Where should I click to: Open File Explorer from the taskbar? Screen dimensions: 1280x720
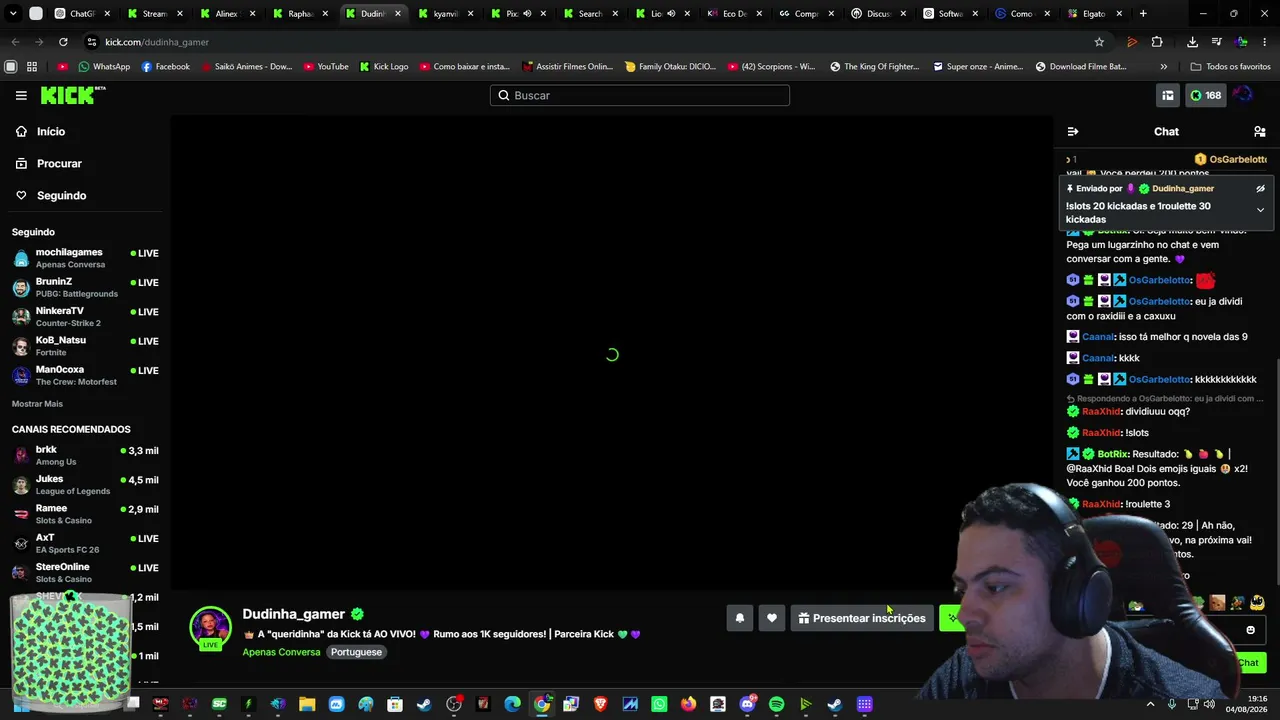click(307, 704)
